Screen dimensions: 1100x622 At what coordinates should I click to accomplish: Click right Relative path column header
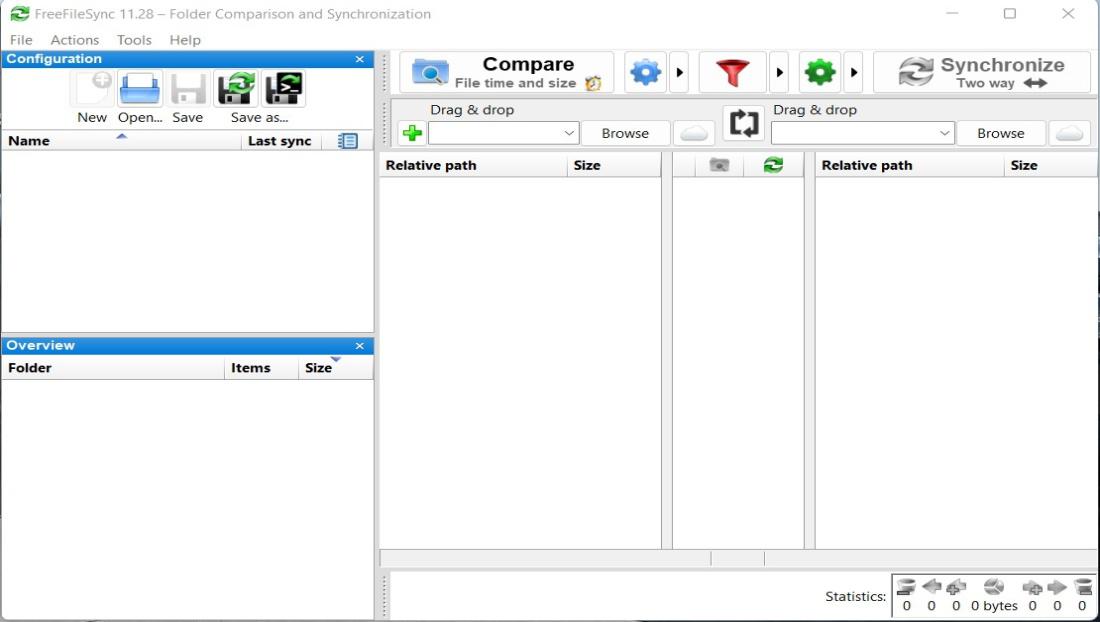pyautogui.click(x=909, y=165)
